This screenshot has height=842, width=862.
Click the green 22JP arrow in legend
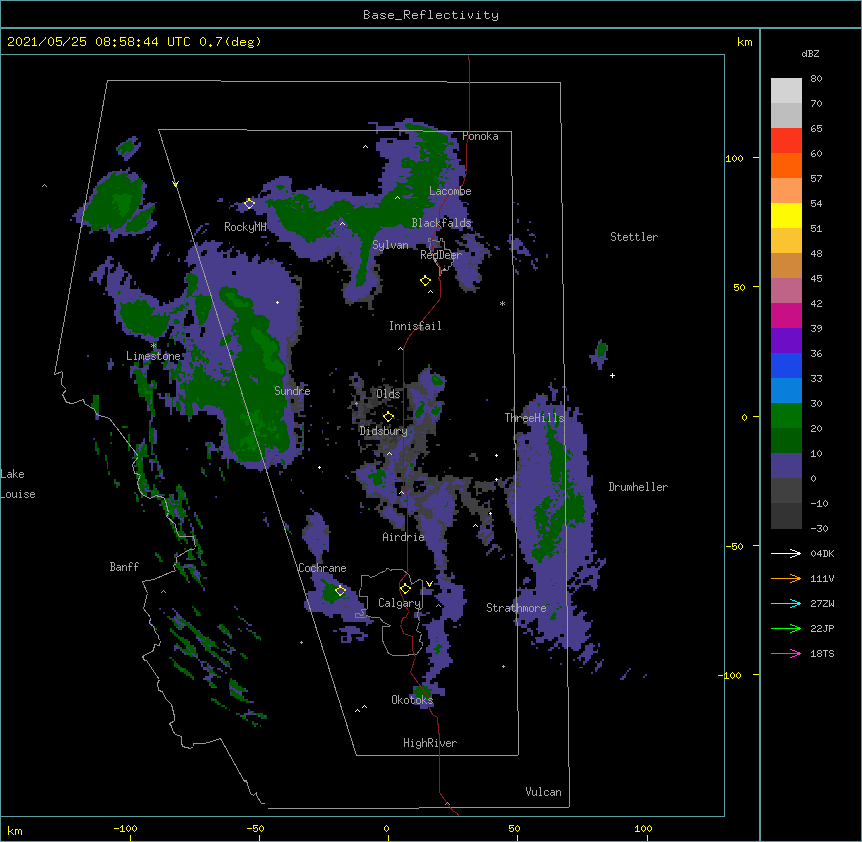786,628
